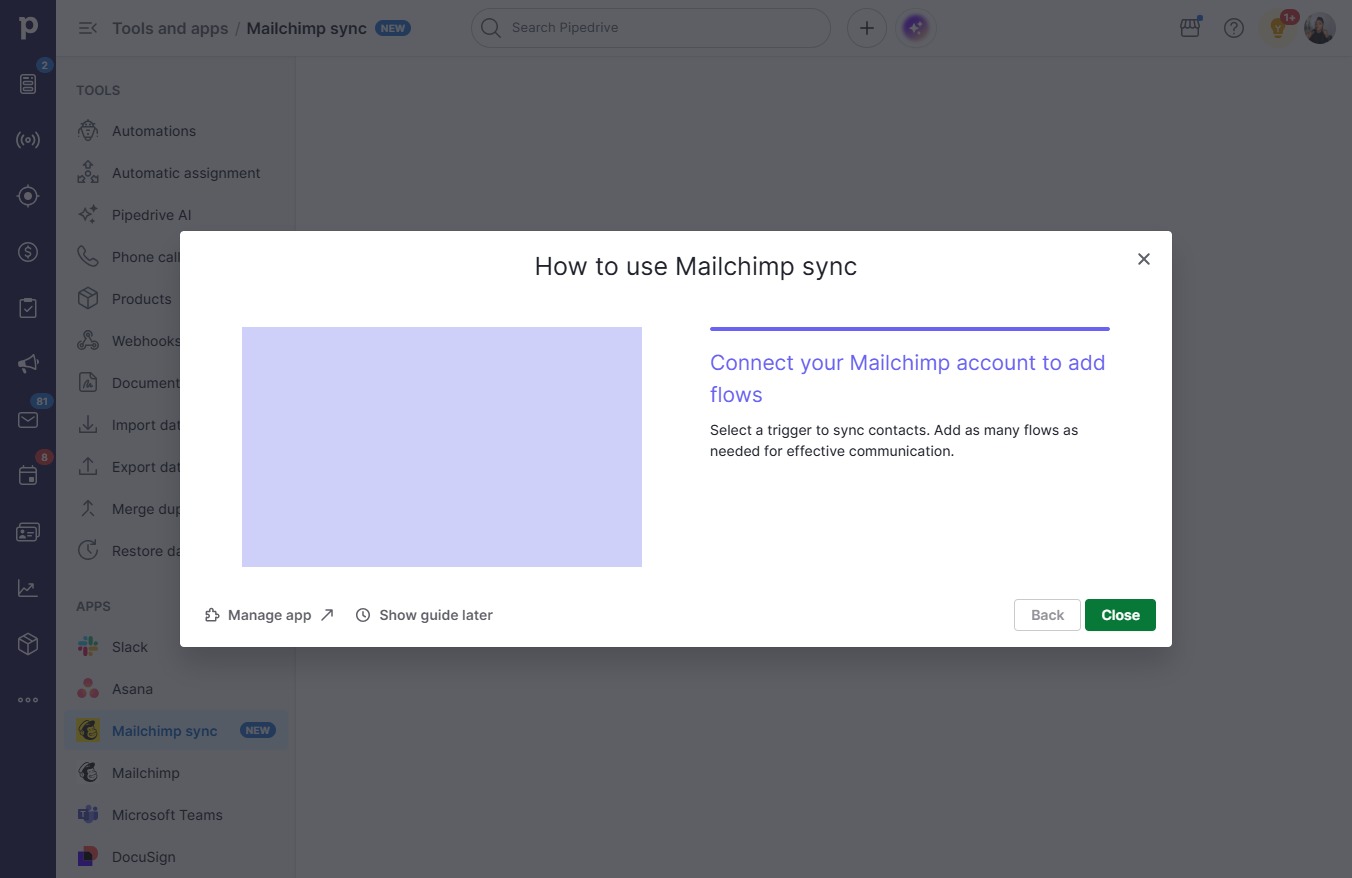
Task: Click the Slack app icon
Action: (x=88, y=647)
